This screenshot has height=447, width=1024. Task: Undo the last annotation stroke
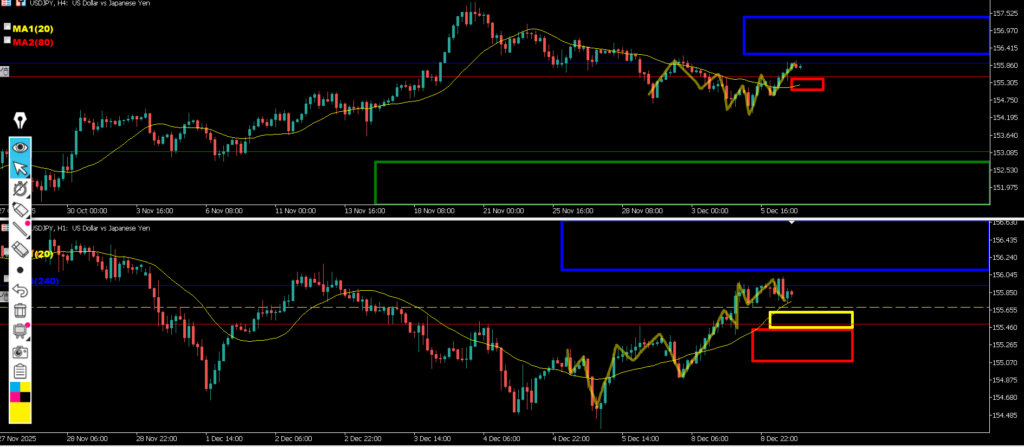20,290
